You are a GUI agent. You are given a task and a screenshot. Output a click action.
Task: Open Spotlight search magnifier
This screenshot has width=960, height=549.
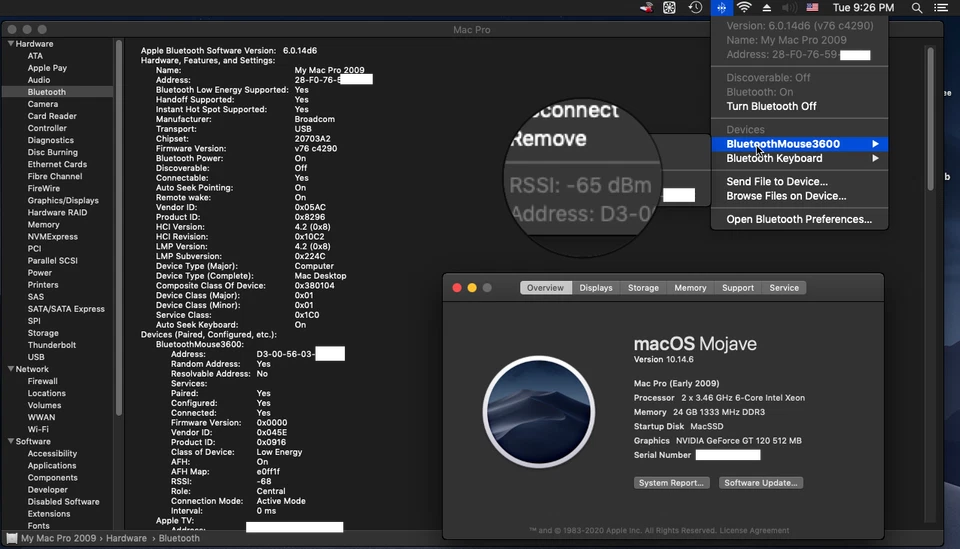click(917, 8)
